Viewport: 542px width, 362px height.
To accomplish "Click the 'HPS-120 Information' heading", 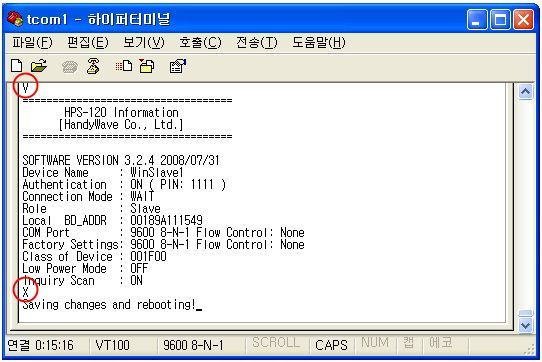I will [121, 112].
